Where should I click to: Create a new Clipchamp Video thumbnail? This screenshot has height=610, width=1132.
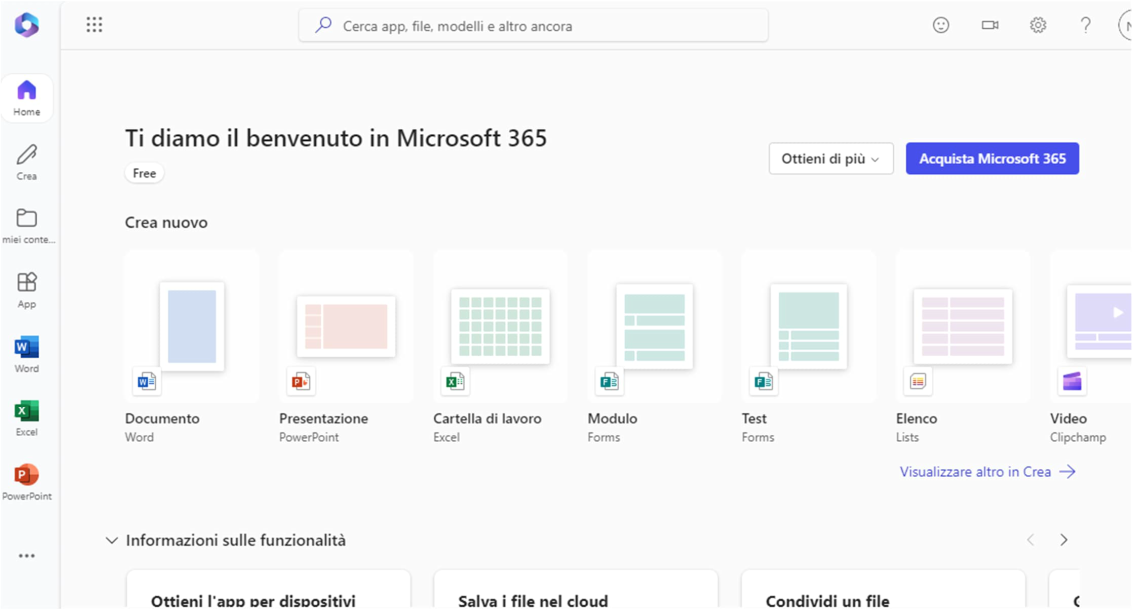(x=1091, y=326)
